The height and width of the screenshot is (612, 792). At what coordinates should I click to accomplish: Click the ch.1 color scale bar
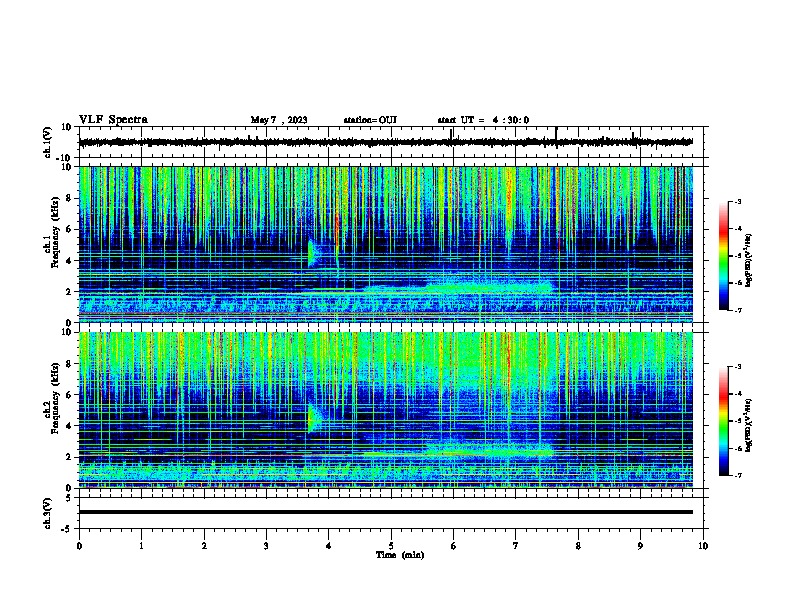coord(724,256)
